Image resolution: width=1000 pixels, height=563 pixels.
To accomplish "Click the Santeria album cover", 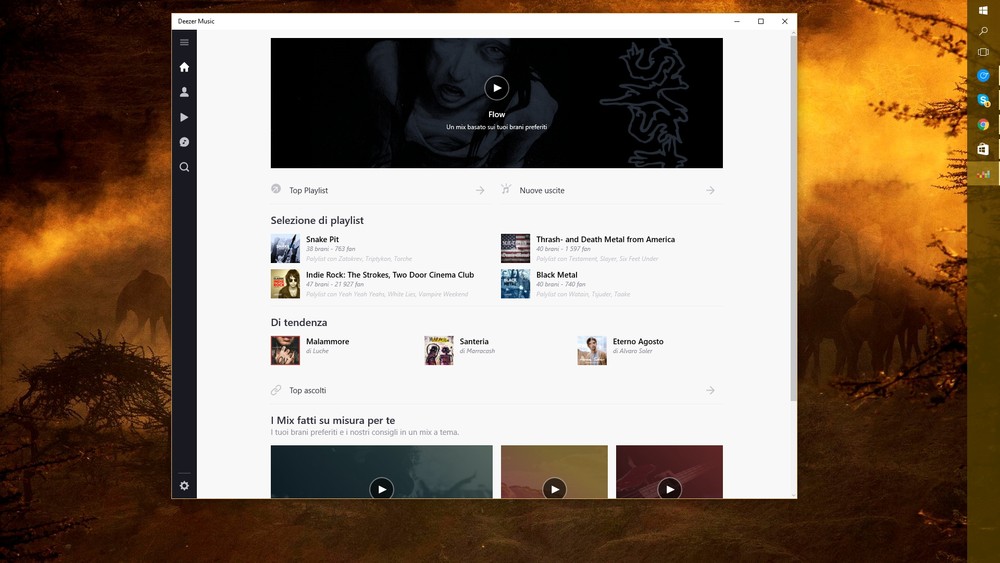I will [x=439, y=351].
